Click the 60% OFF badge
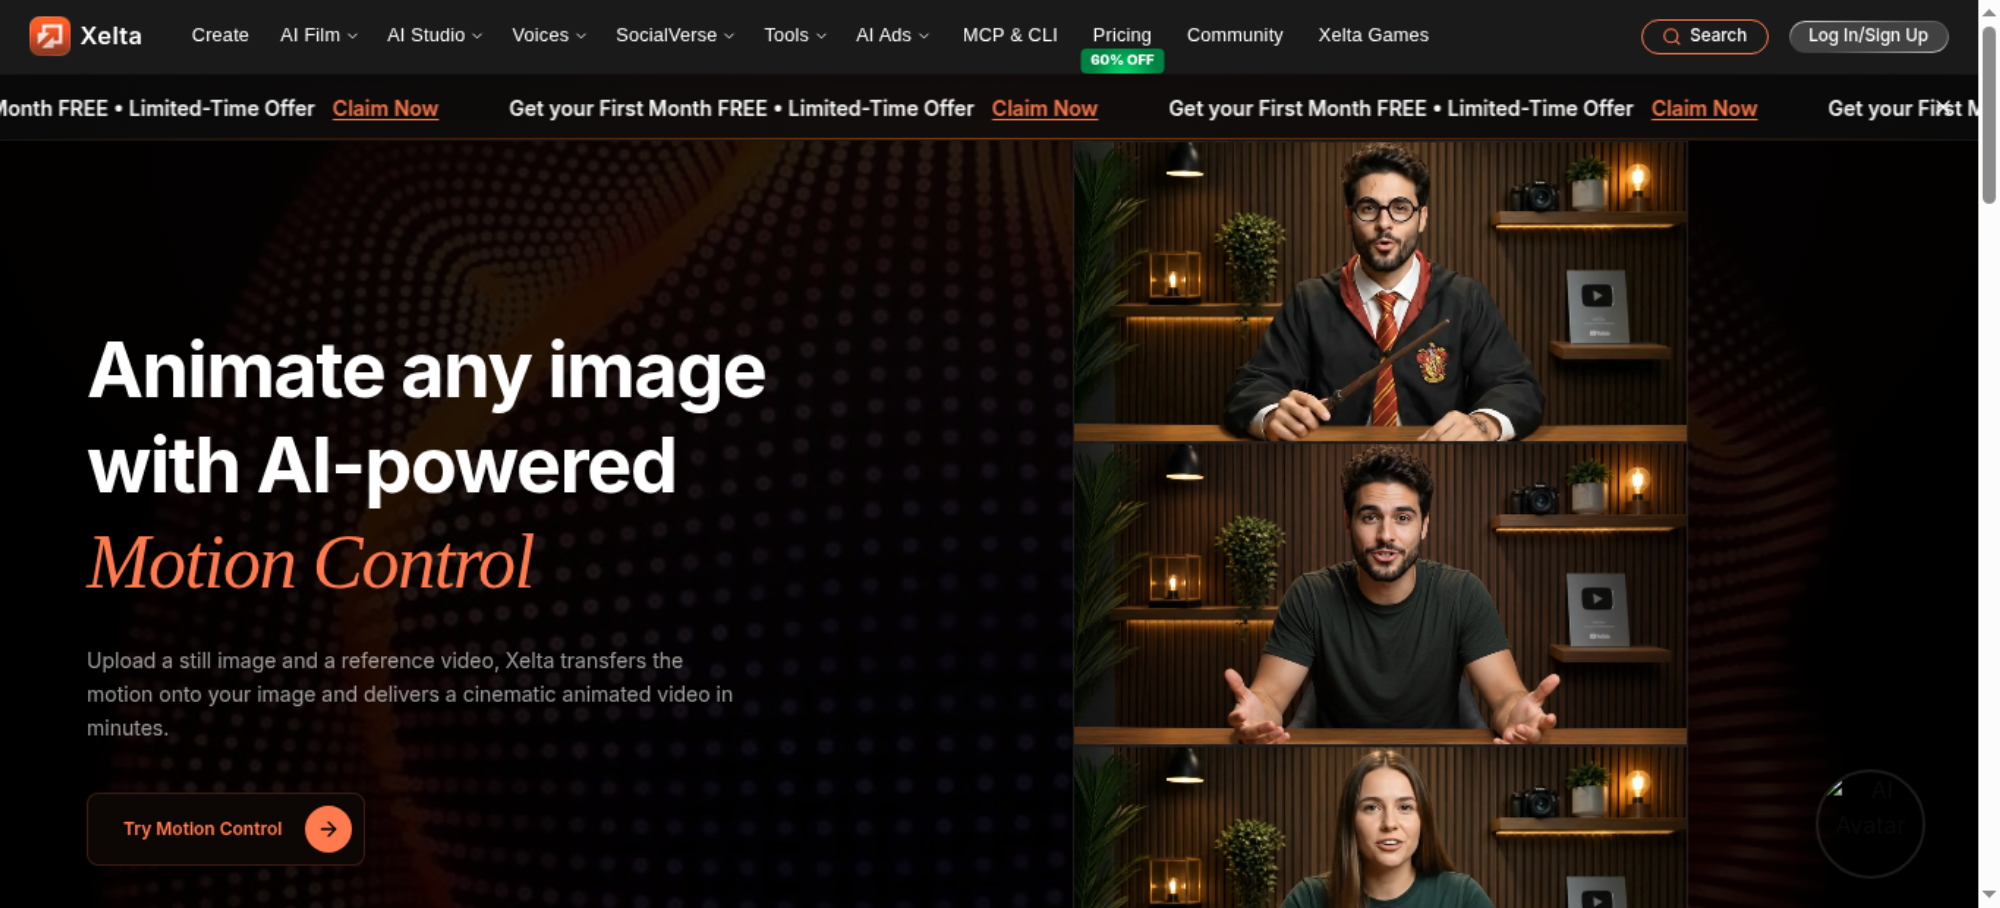This screenshot has width=2000, height=908. (x=1122, y=60)
